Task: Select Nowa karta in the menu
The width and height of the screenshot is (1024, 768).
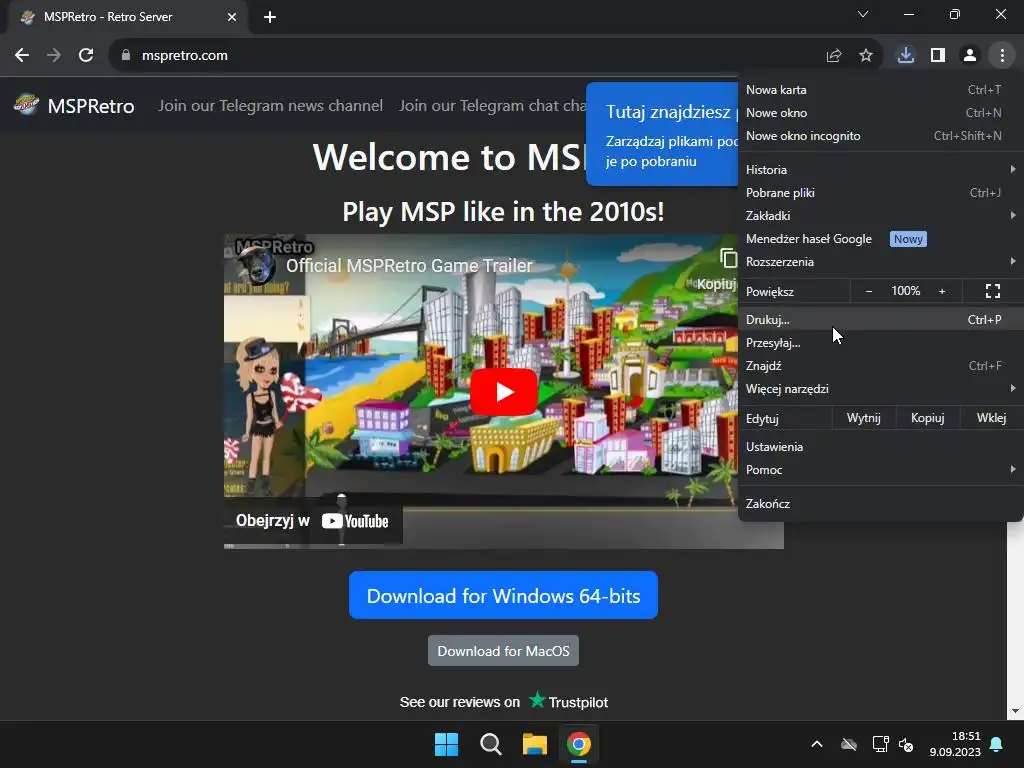Action: [880, 90]
